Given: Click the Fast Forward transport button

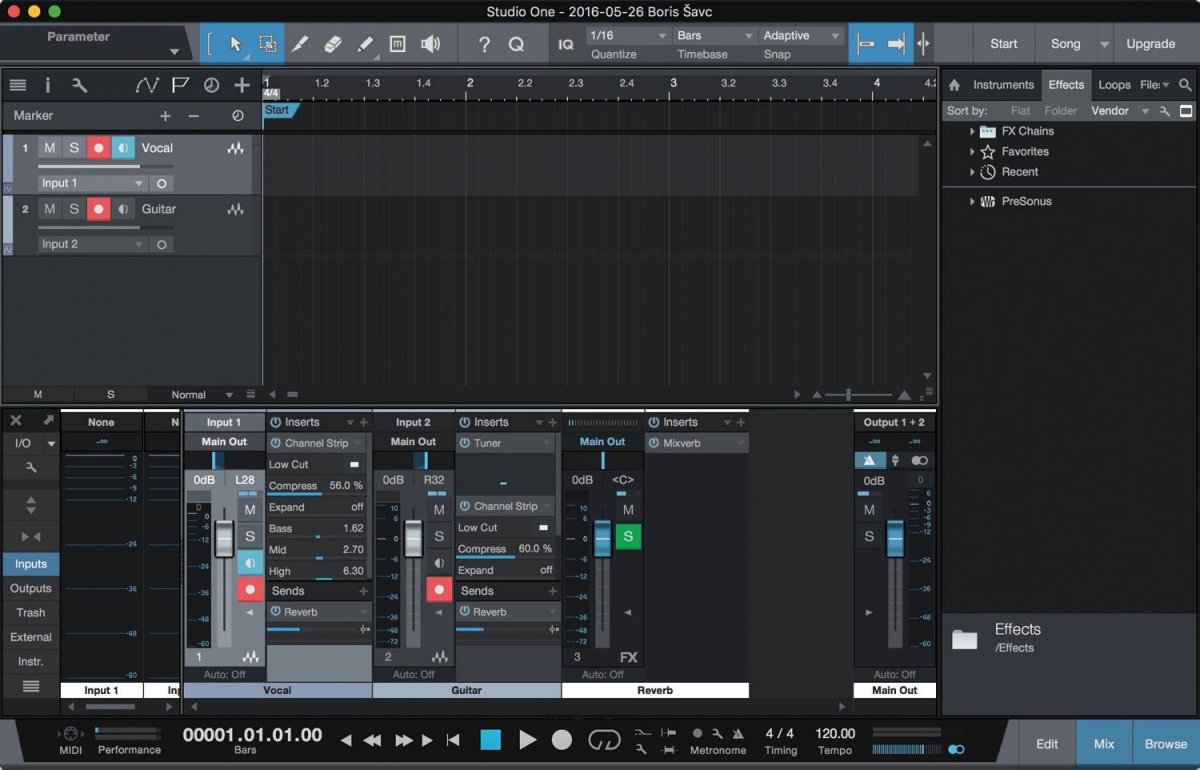Looking at the screenshot, I should tap(403, 740).
